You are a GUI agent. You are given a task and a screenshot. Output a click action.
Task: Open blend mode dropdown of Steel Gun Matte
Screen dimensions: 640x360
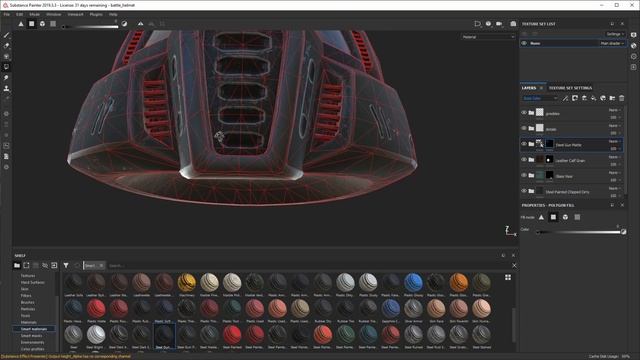point(615,141)
